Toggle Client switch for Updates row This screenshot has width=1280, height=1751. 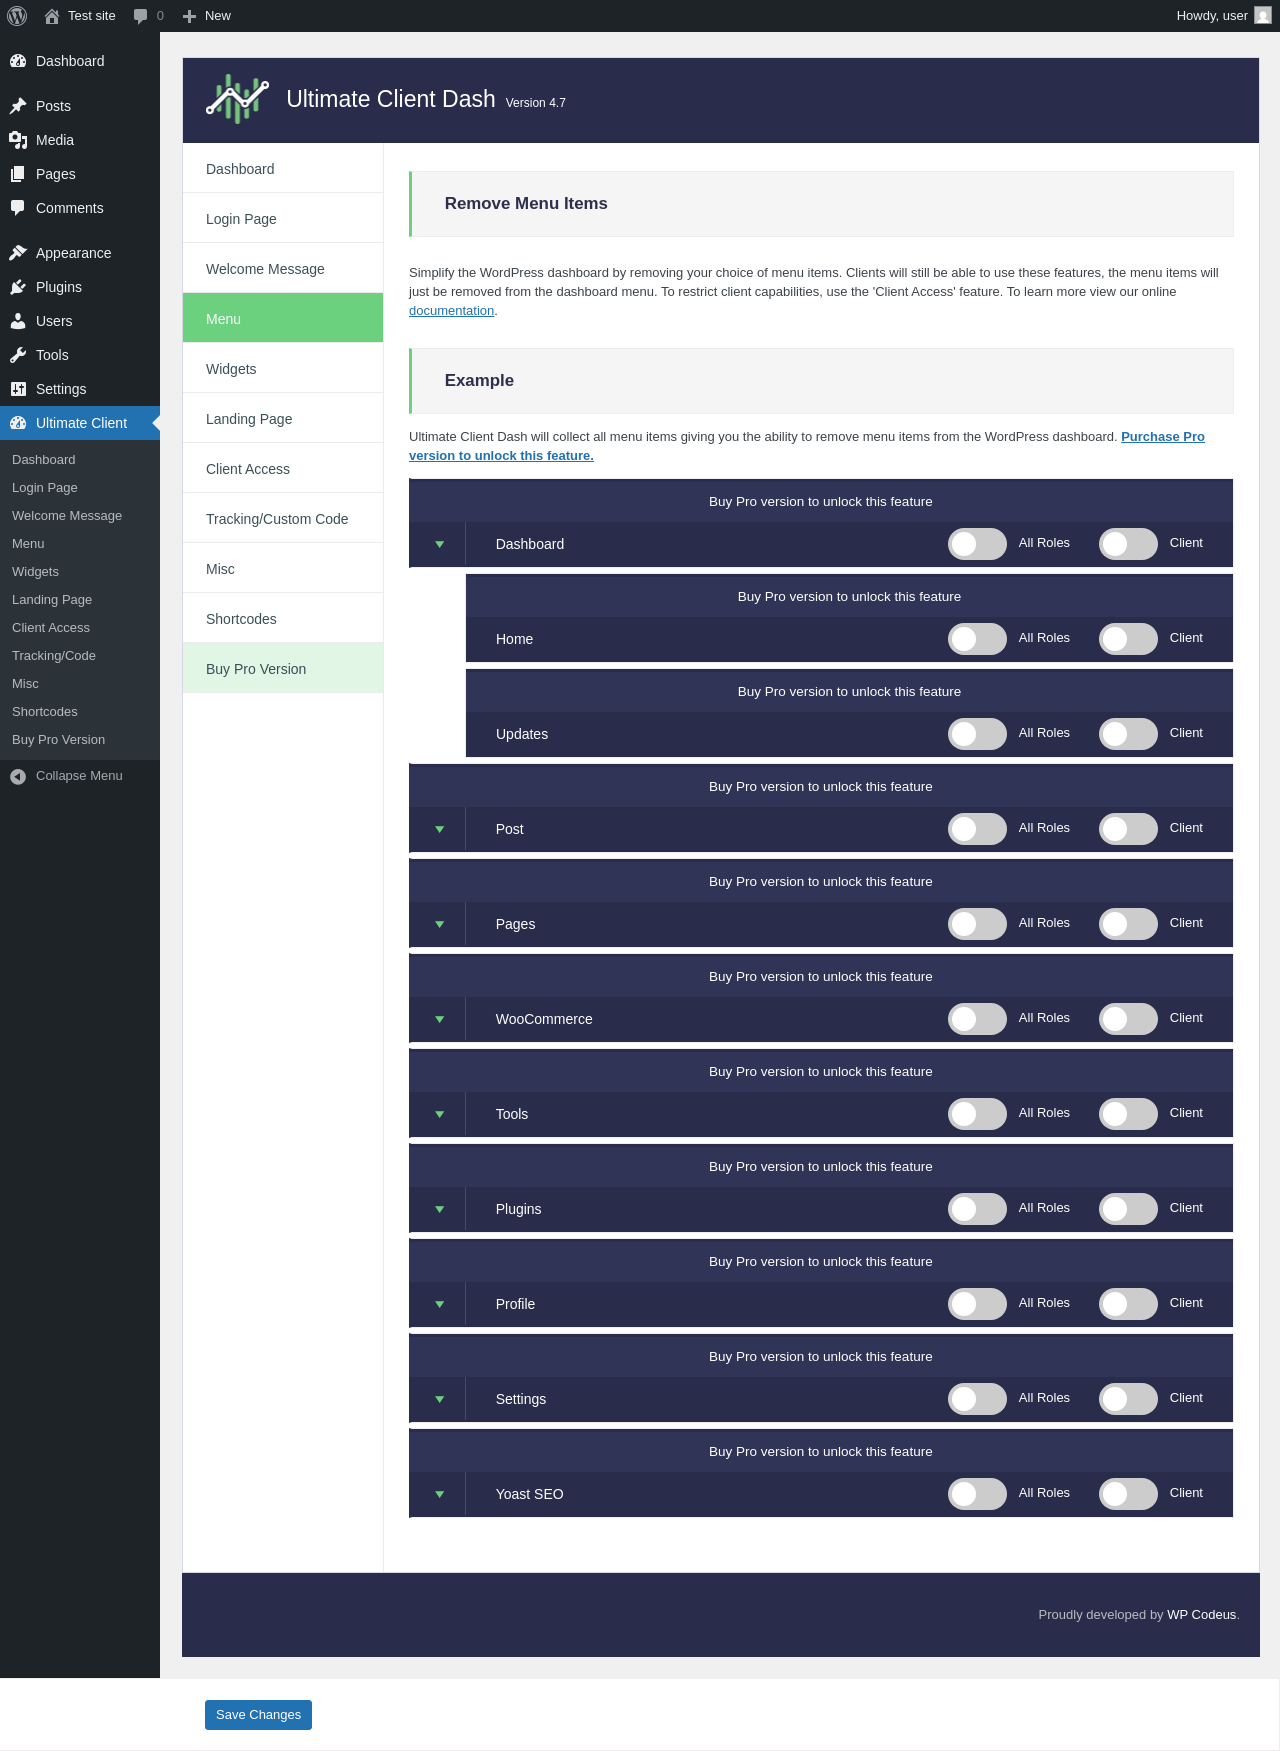coord(1128,734)
